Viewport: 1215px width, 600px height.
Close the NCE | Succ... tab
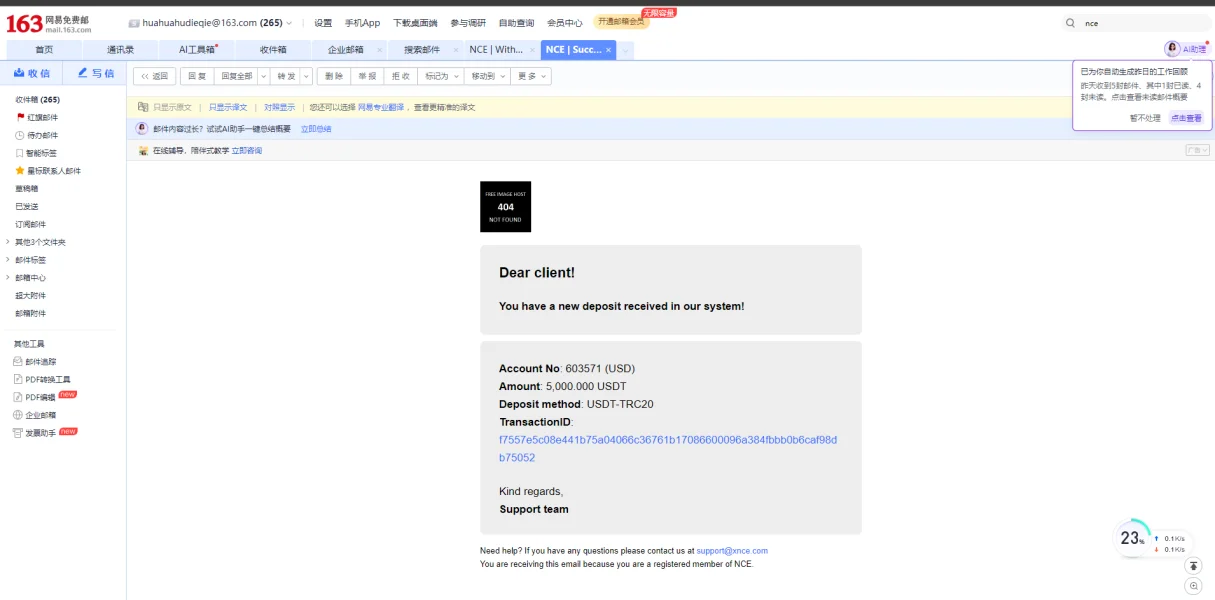[x=608, y=50]
